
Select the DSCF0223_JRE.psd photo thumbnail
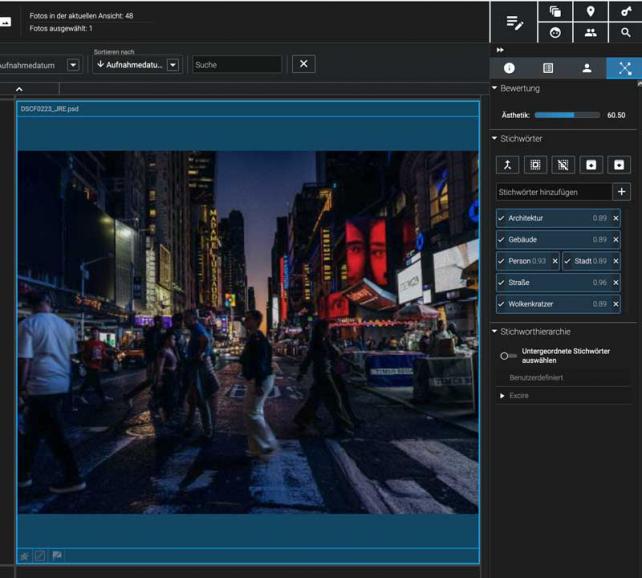[x=248, y=332]
